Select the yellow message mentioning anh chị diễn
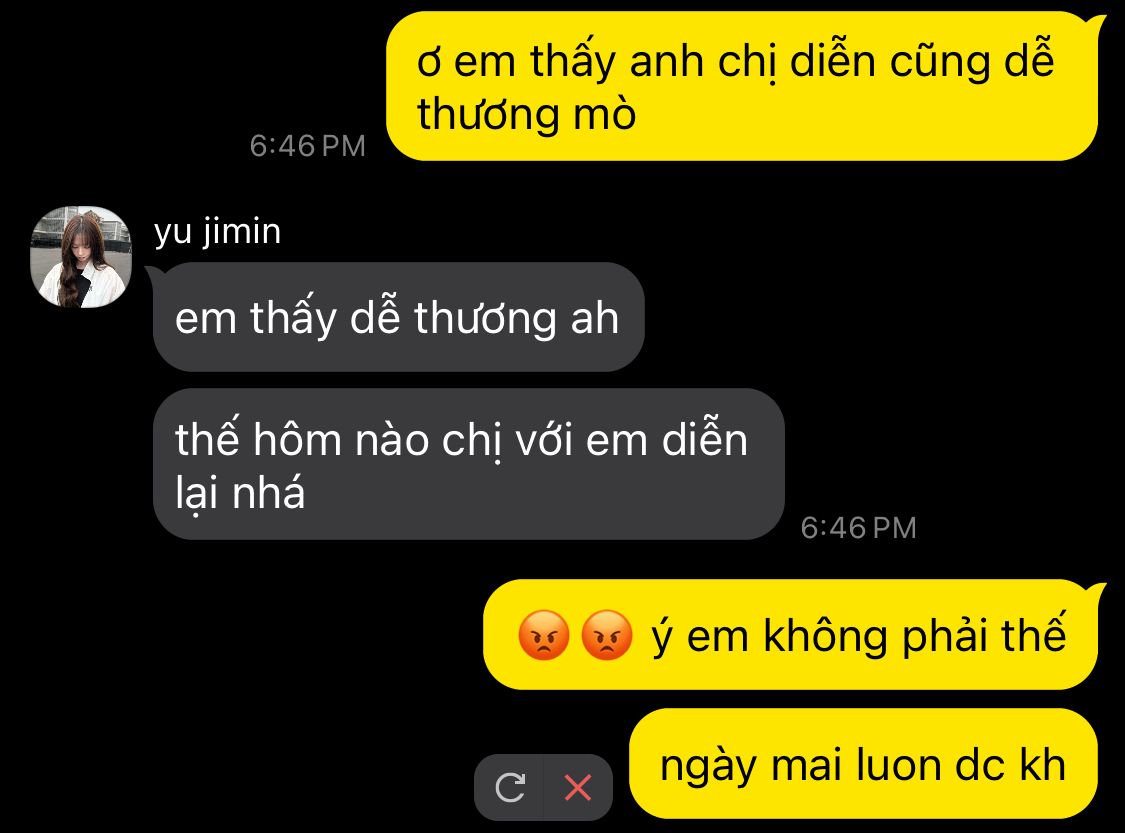Viewport: 1125px width, 833px height. pos(743,86)
